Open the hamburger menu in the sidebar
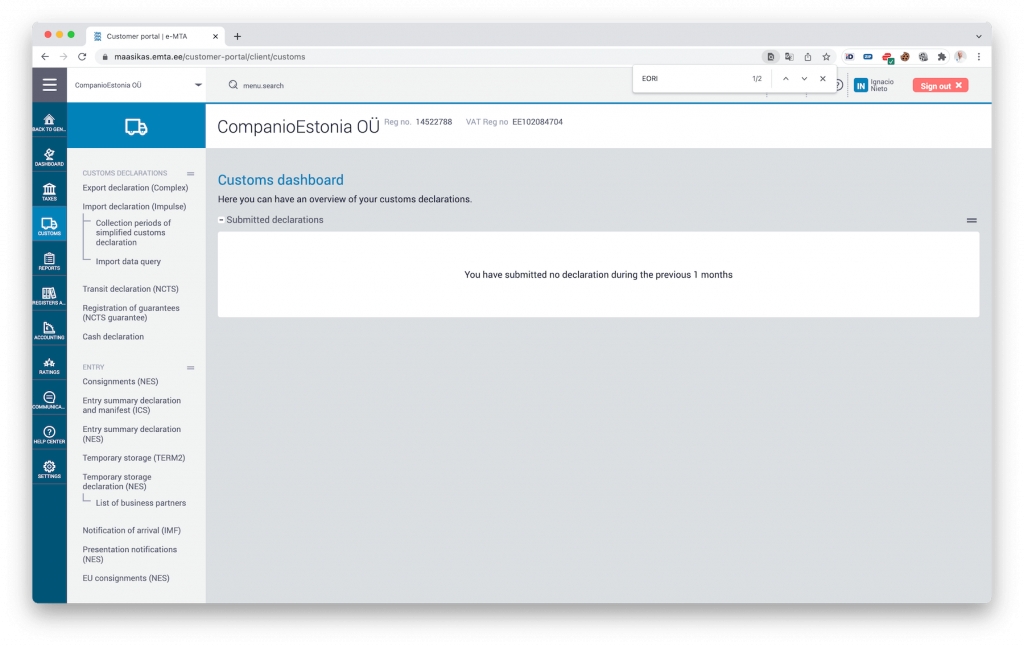Viewport: 1024px width, 646px height. pos(50,85)
